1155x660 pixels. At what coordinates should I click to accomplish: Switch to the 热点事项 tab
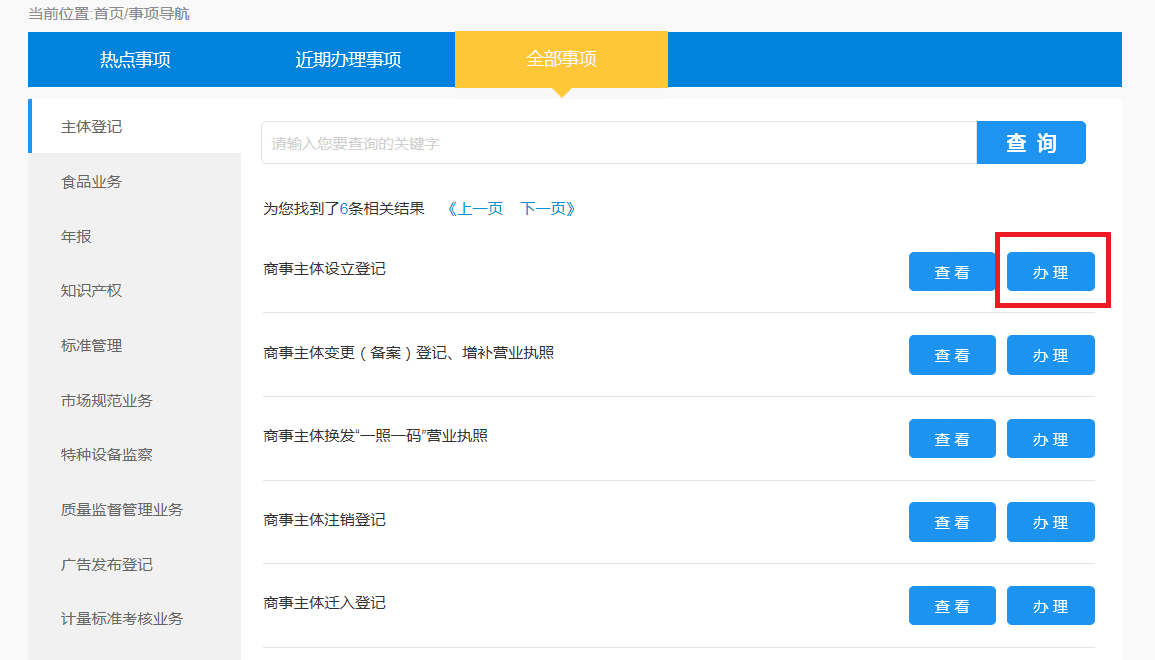tap(135, 60)
